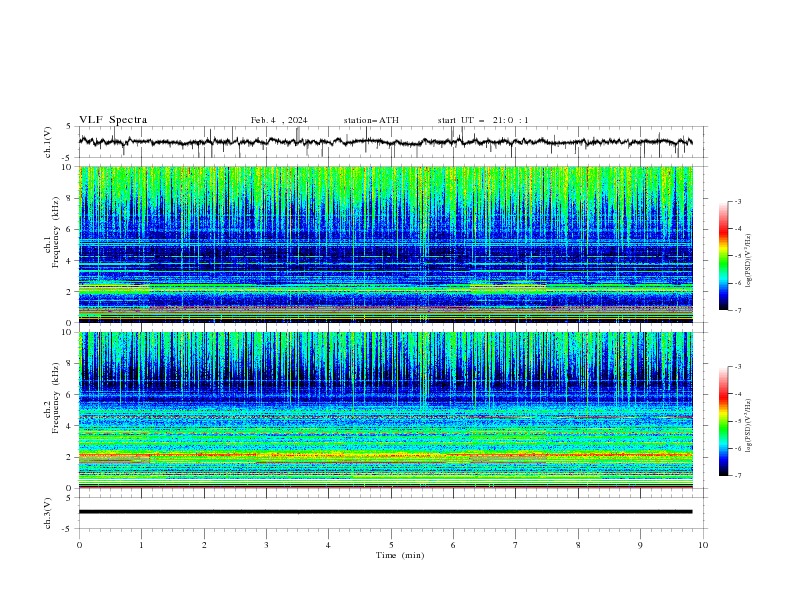Click the "ch.1(V)" axis label
This screenshot has height=612, width=792.
point(48,142)
